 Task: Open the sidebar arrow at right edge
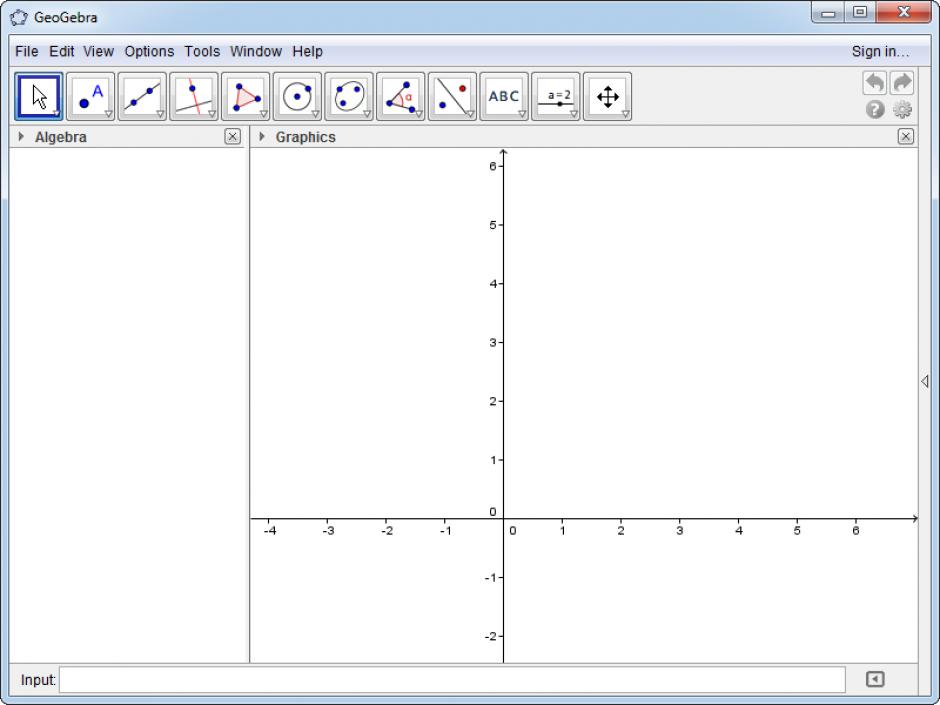924,381
